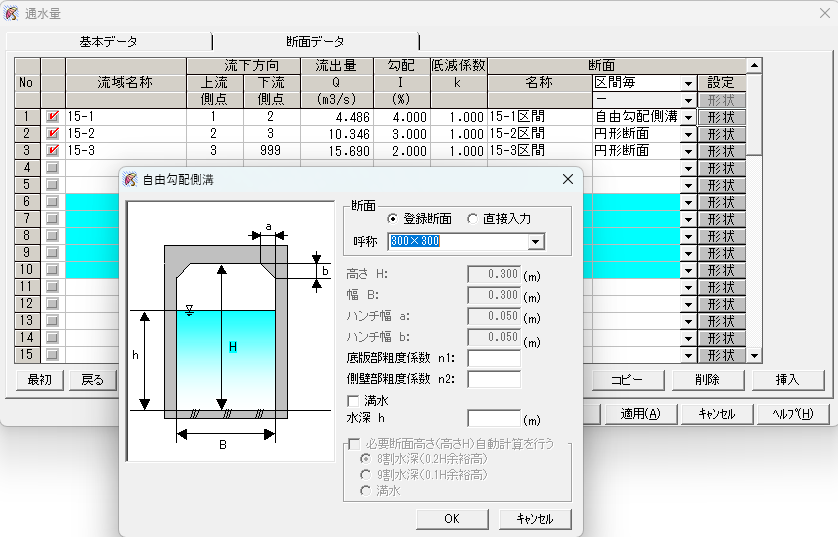Select the 直接入力 radio button
The height and width of the screenshot is (537, 838).
(x=473, y=218)
